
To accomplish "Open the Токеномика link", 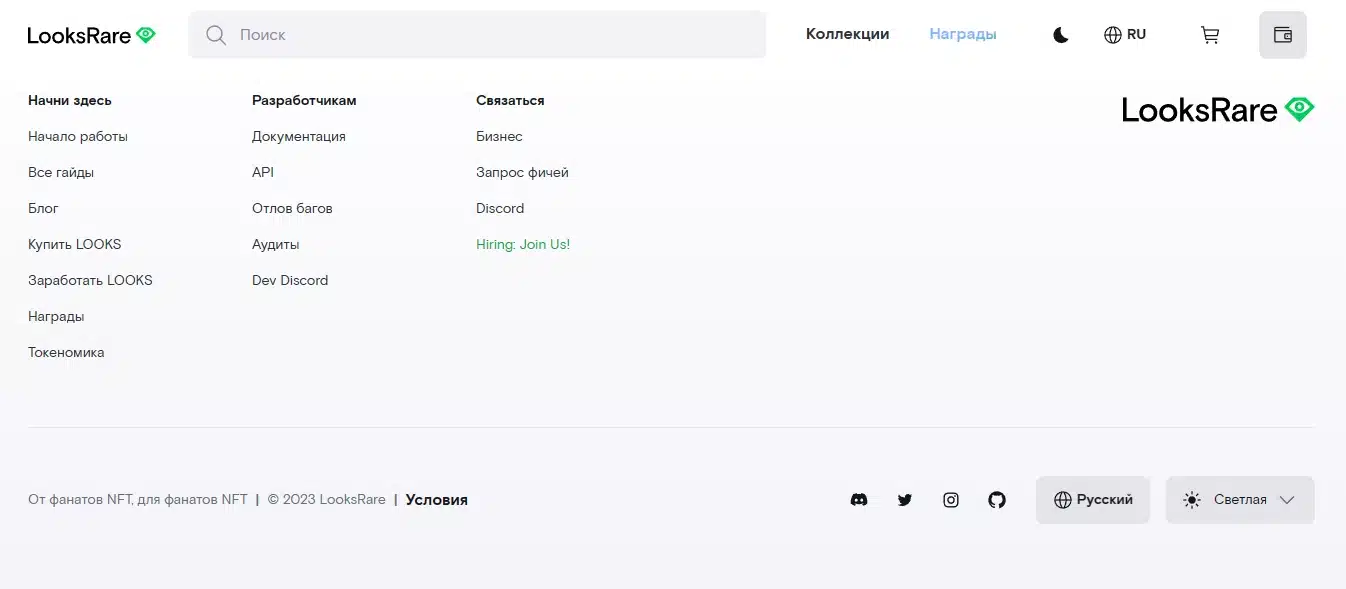I will coord(66,353).
